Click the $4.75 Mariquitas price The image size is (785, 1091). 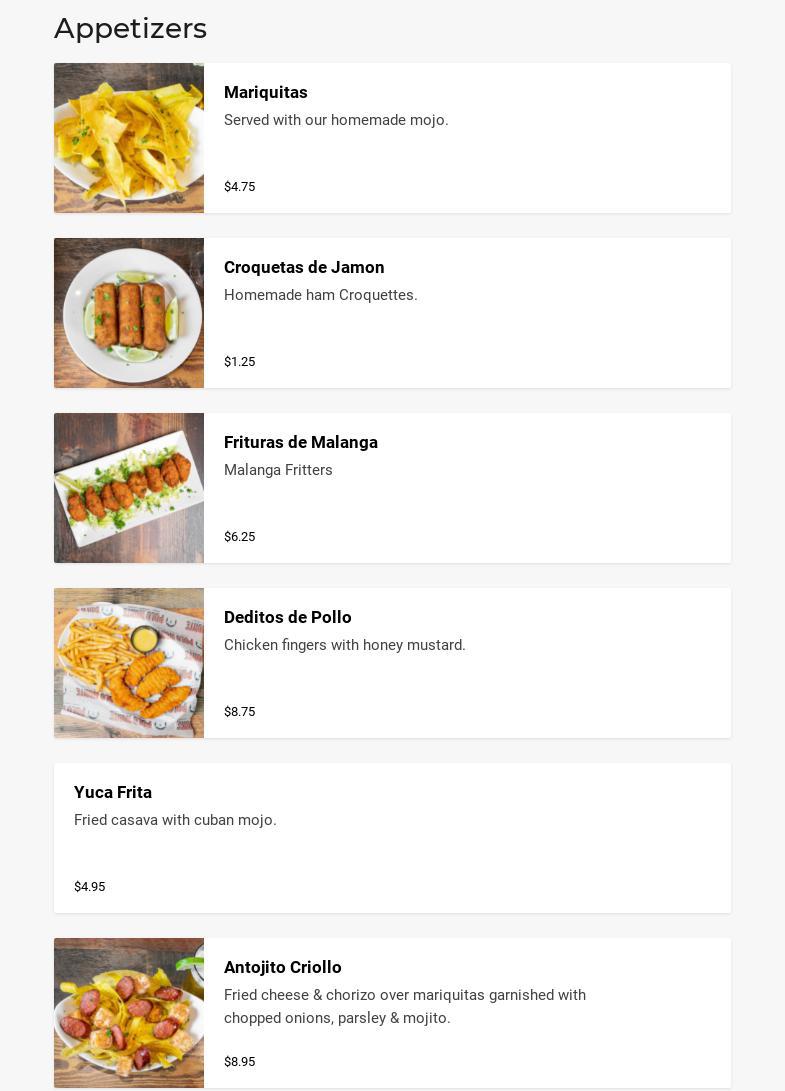click(x=240, y=187)
